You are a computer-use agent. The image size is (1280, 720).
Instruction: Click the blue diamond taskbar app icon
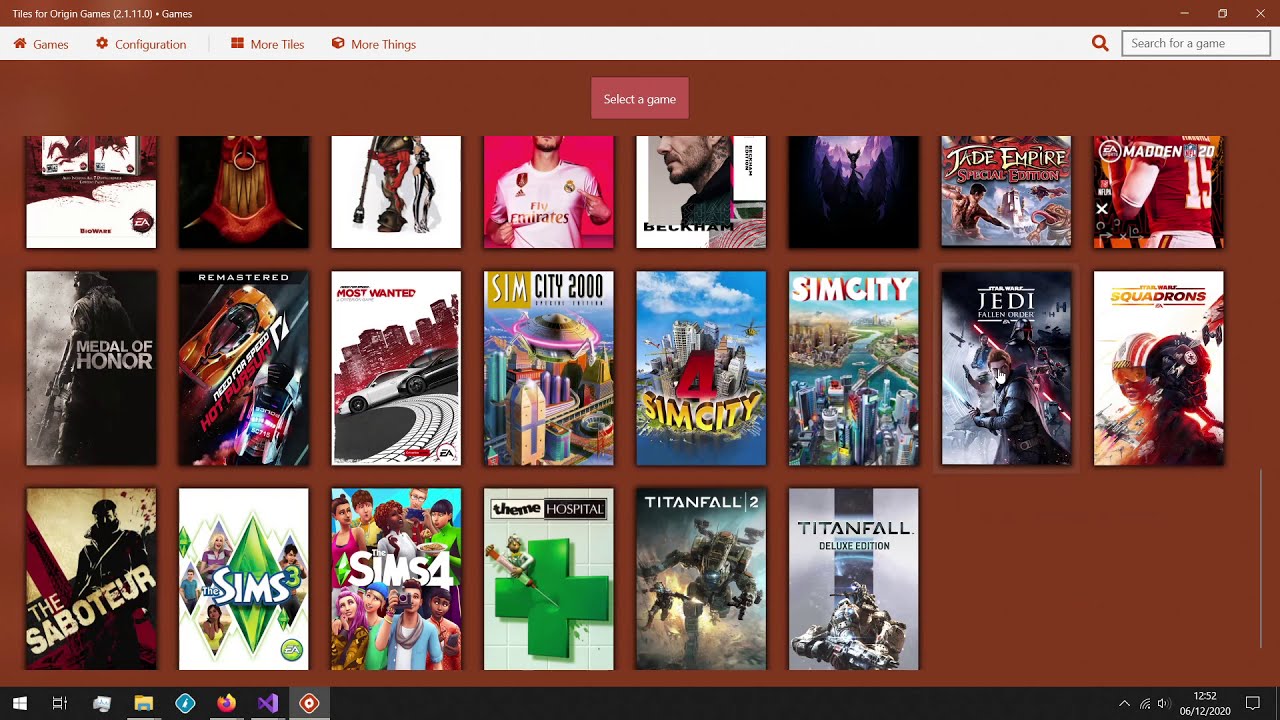[x=185, y=703]
